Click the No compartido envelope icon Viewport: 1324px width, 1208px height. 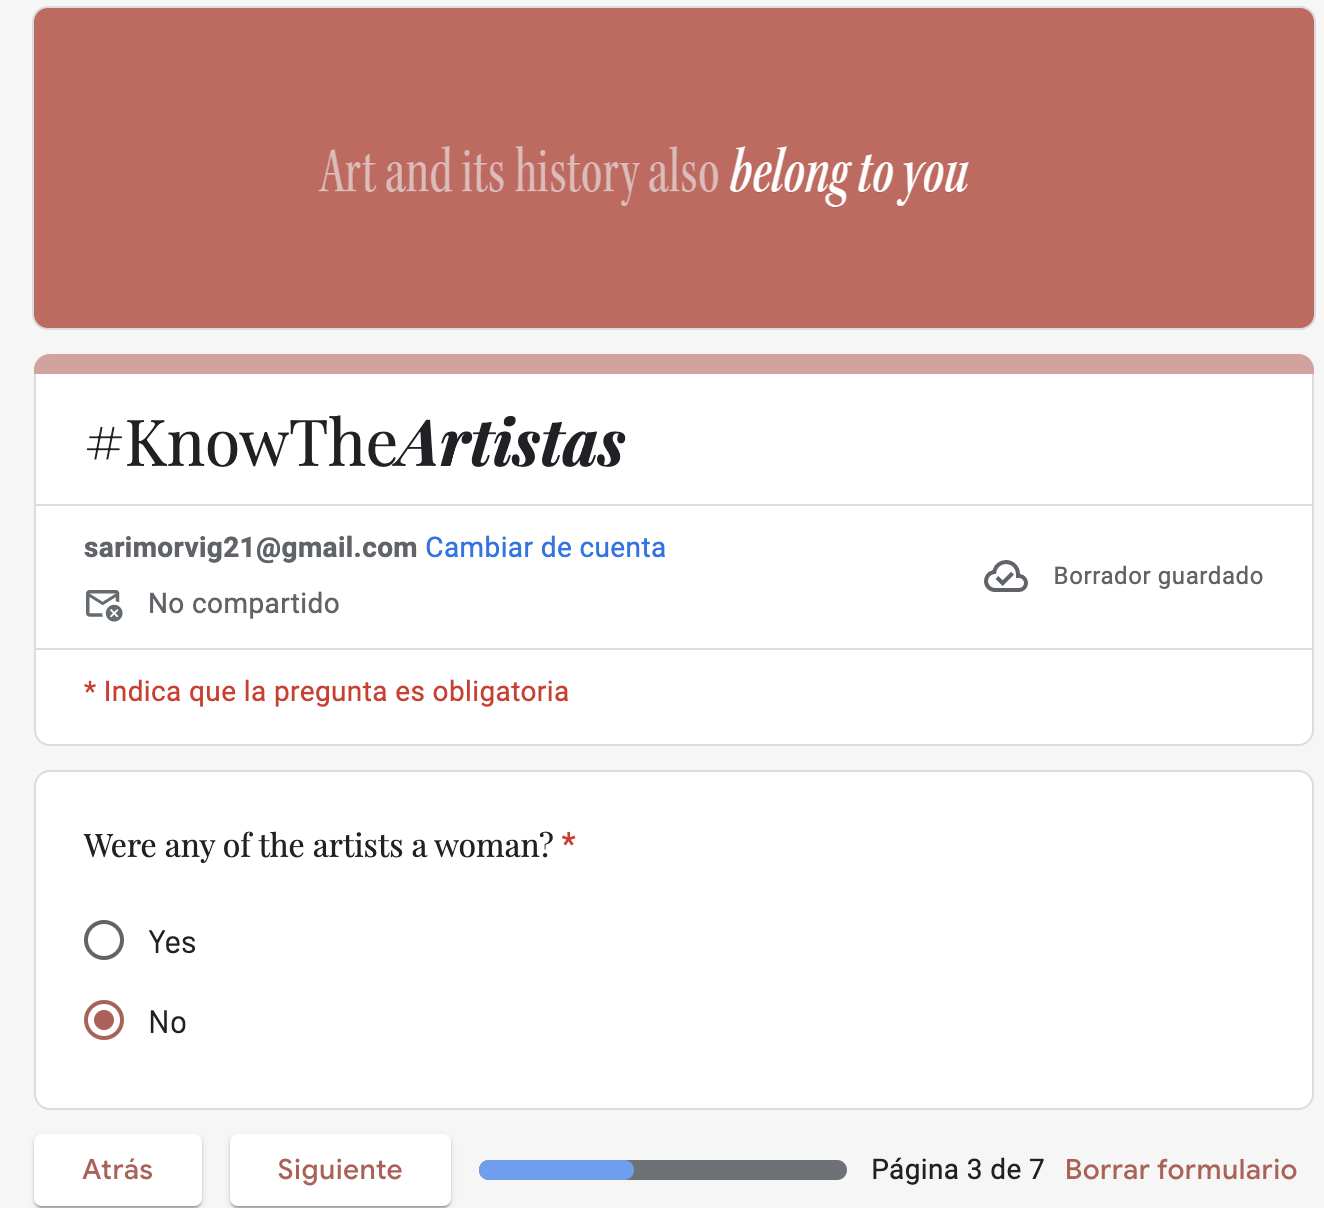point(104,604)
